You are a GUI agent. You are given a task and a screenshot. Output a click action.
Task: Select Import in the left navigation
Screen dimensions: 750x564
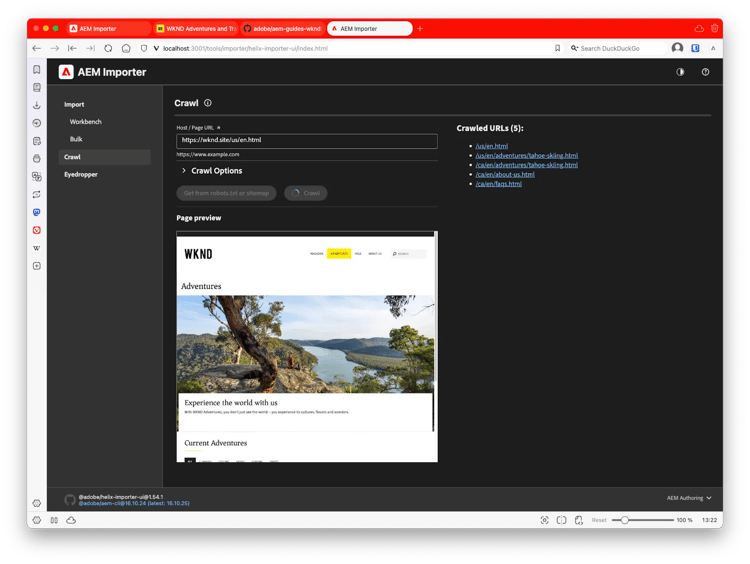pyautogui.click(x=74, y=104)
